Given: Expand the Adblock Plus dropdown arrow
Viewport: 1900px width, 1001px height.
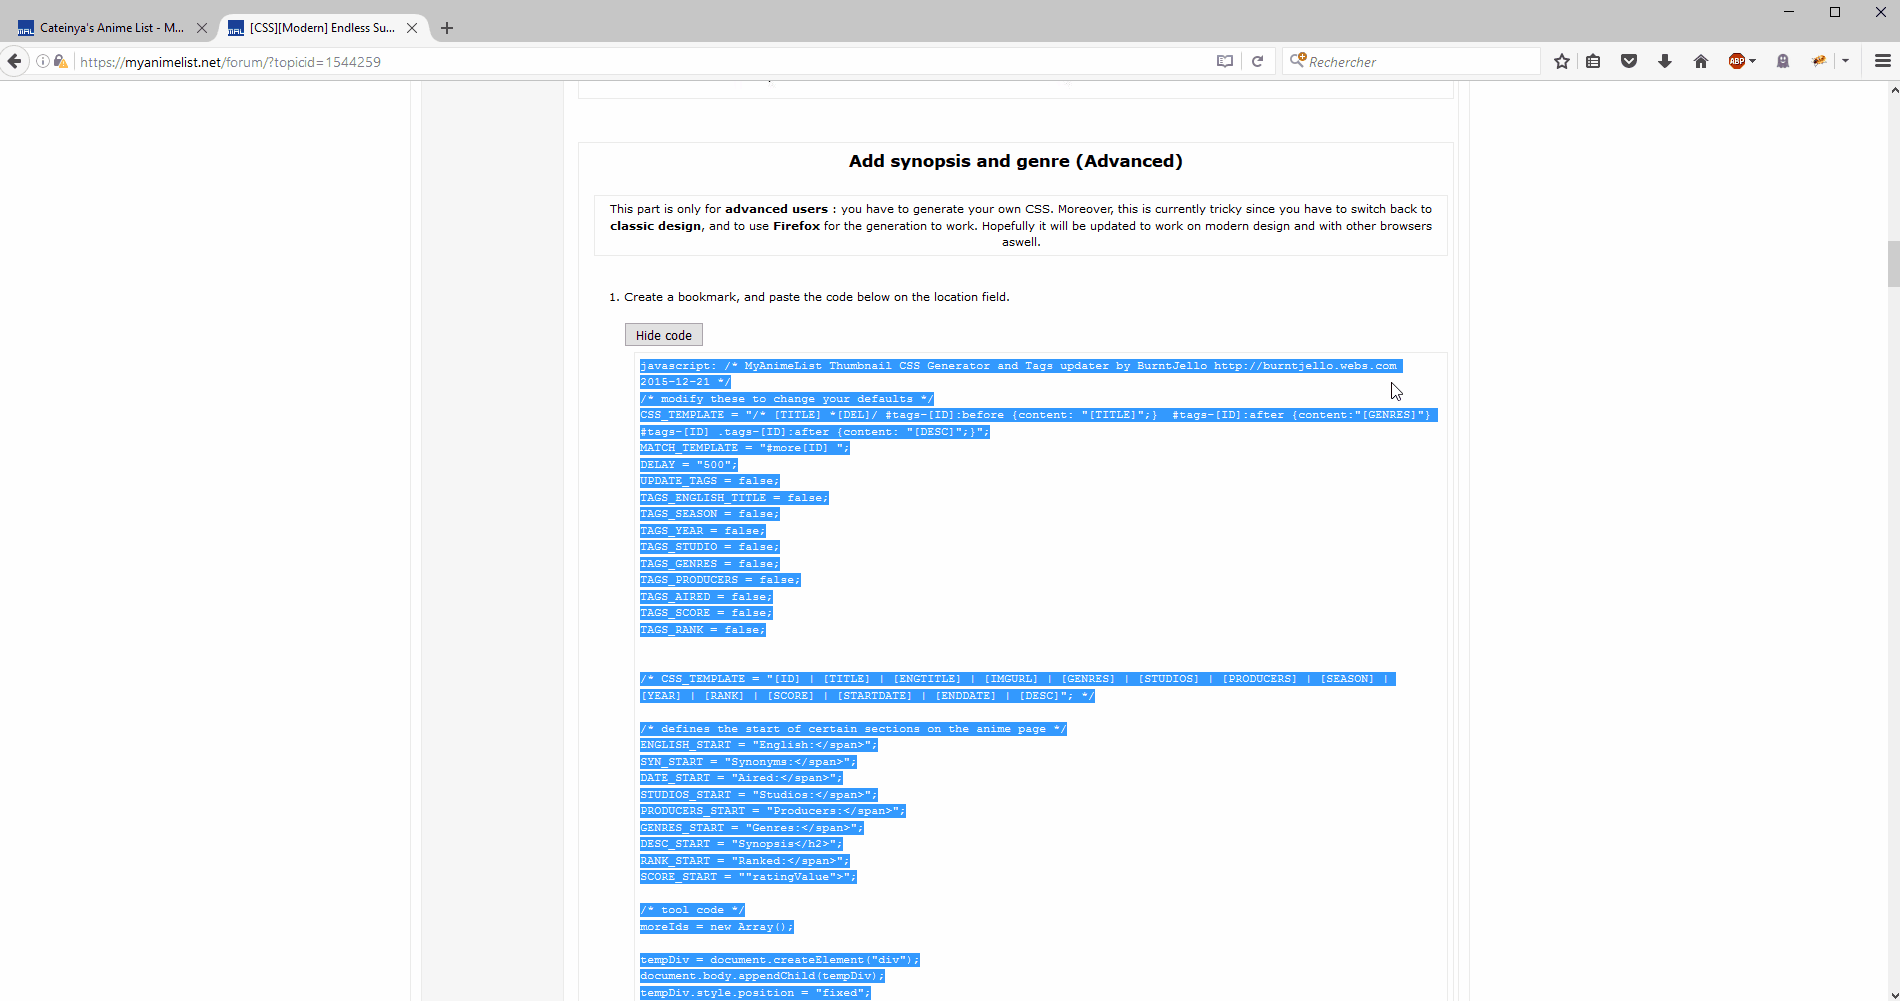Looking at the screenshot, I should point(1752,61).
